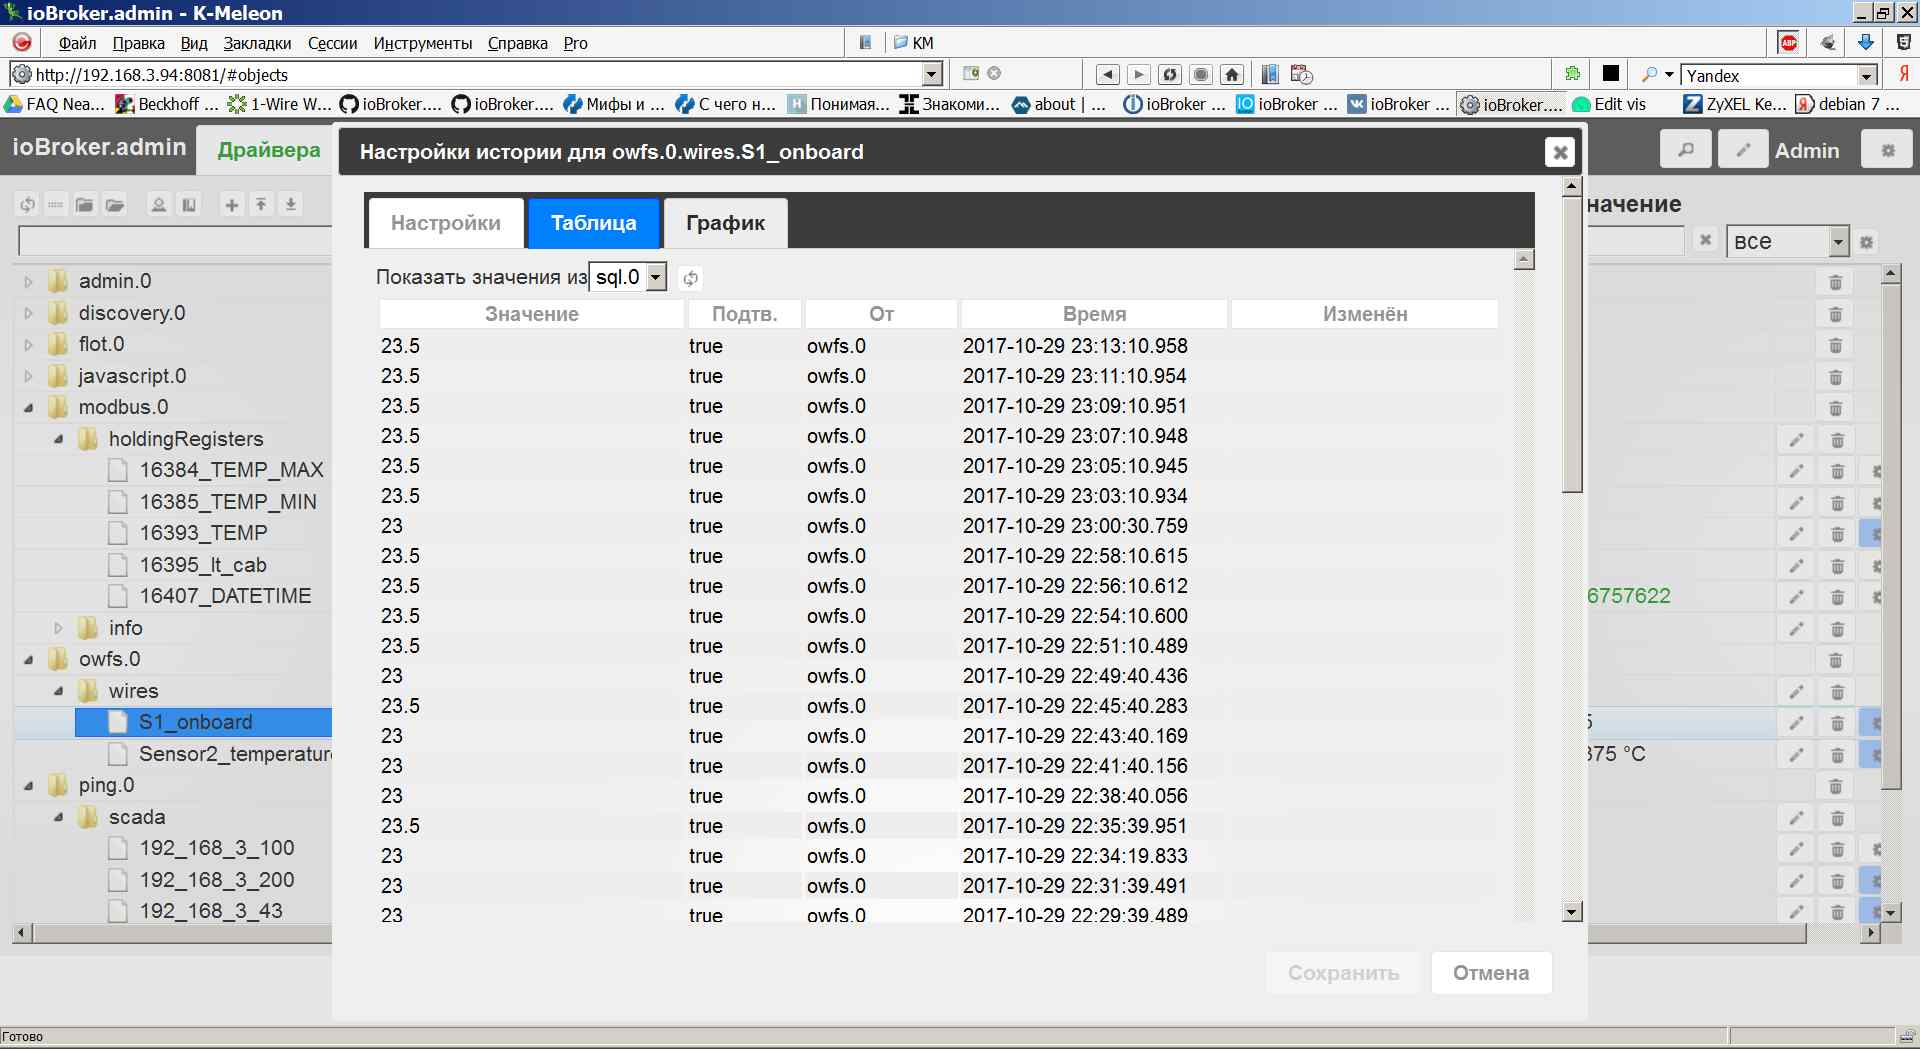Click the AdBlock Plus ABP icon
The width and height of the screenshot is (1920, 1049).
(x=1788, y=42)
